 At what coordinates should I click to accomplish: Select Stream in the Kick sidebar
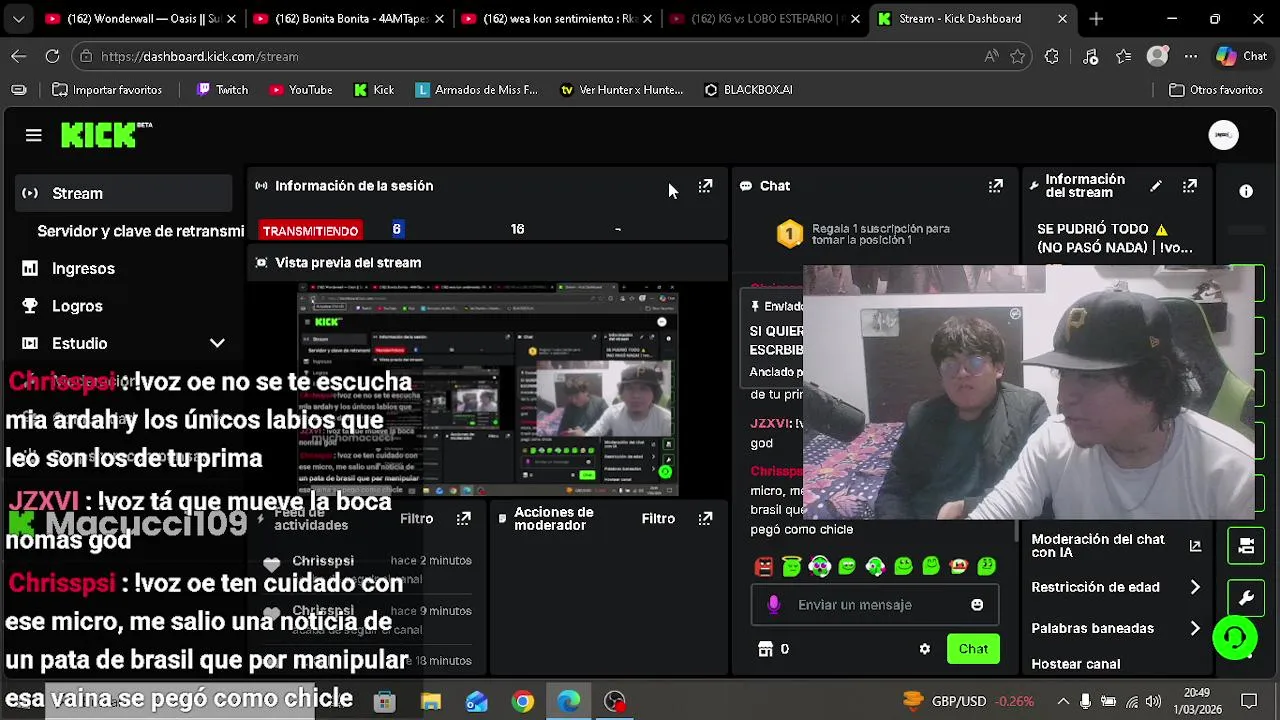coord(123,193)
